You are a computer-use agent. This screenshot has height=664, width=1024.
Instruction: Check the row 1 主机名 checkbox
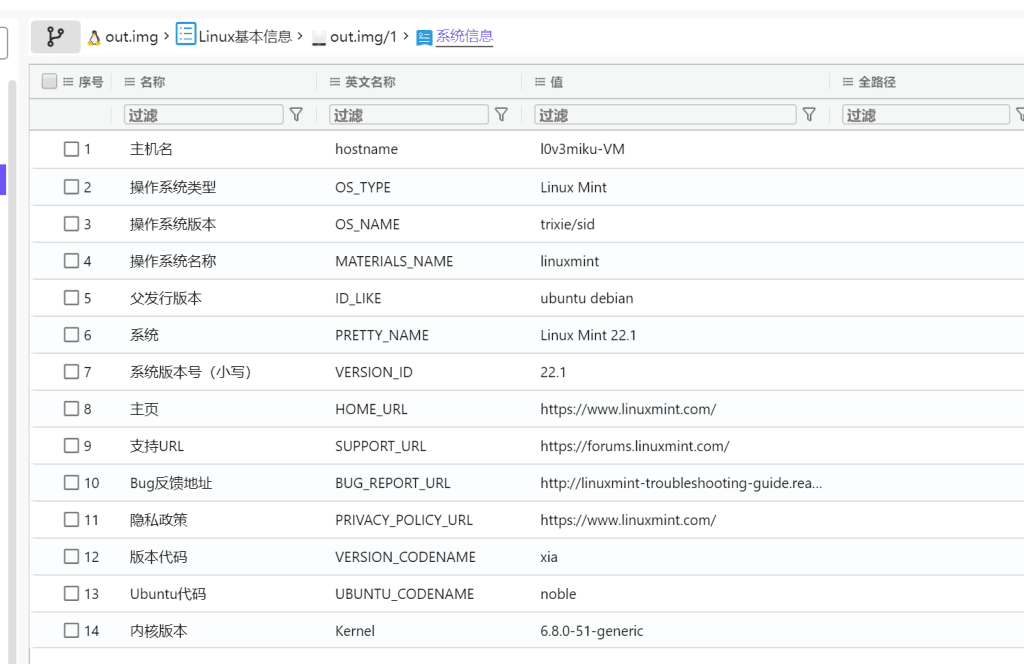[71, 149]
